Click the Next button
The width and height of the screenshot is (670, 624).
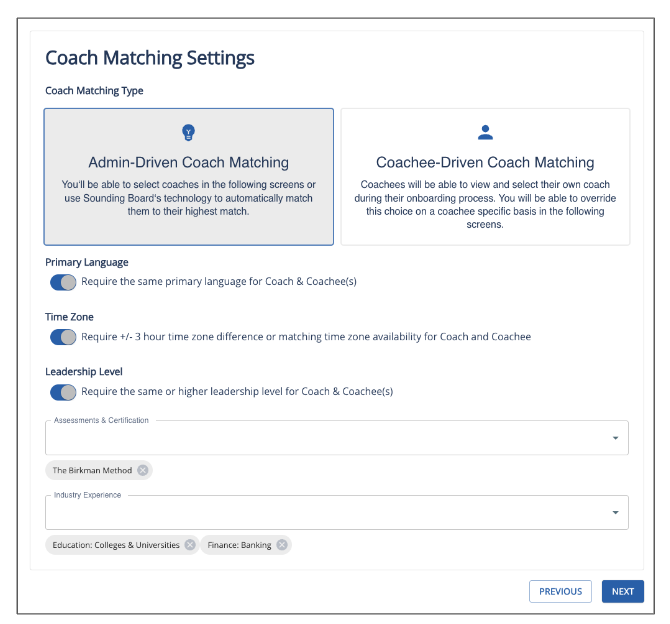point(623,591)
